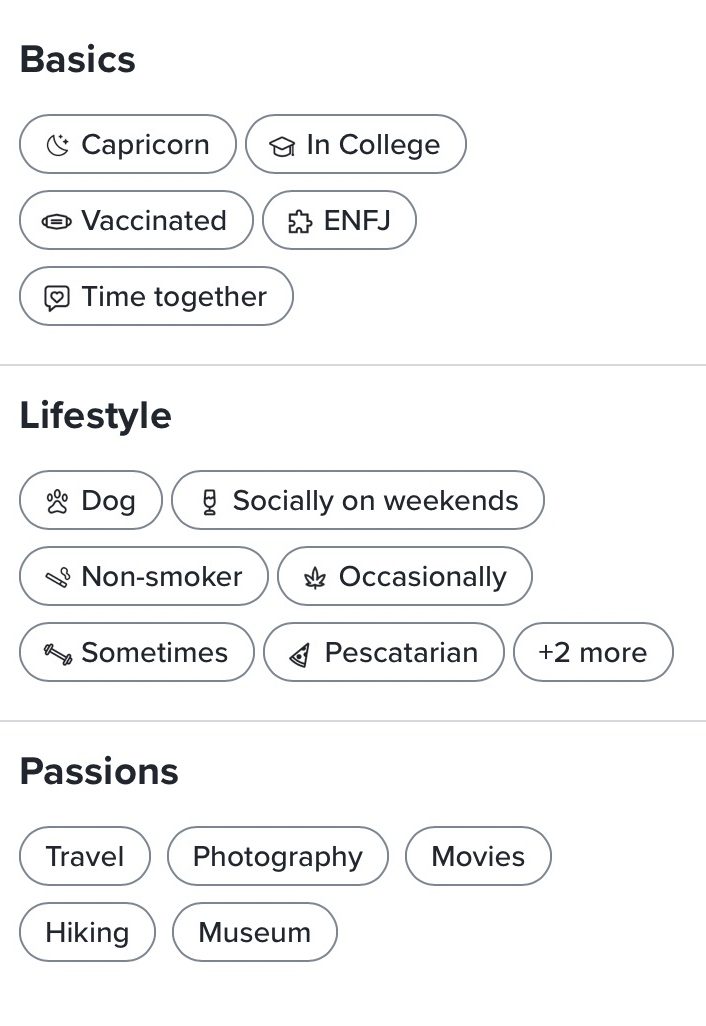Click the cigarette icon beside Non-smoker

pyautogui.click(x=58, y=578)
